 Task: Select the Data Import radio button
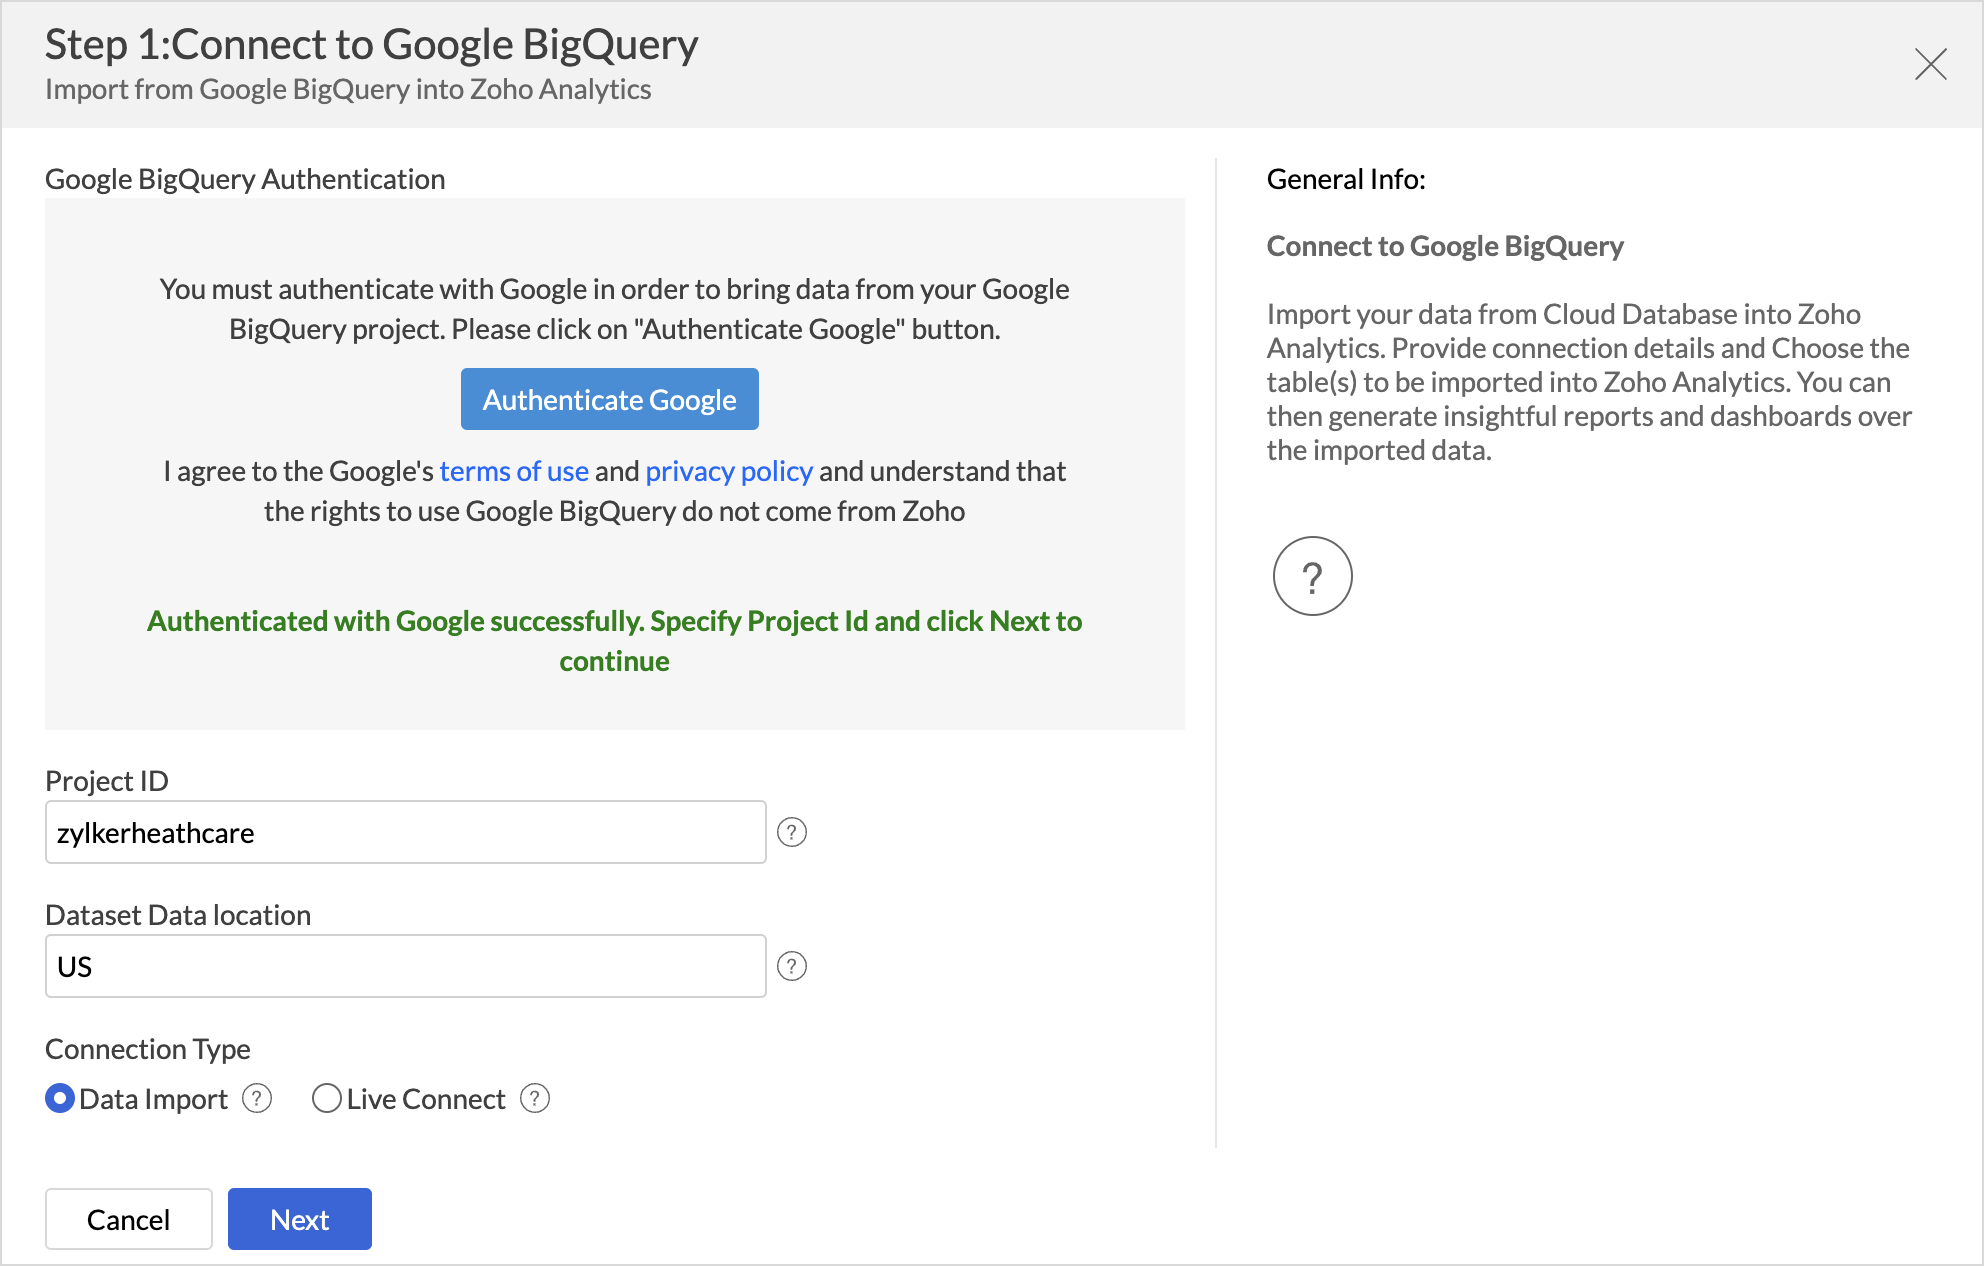[x=60, y=1099]
